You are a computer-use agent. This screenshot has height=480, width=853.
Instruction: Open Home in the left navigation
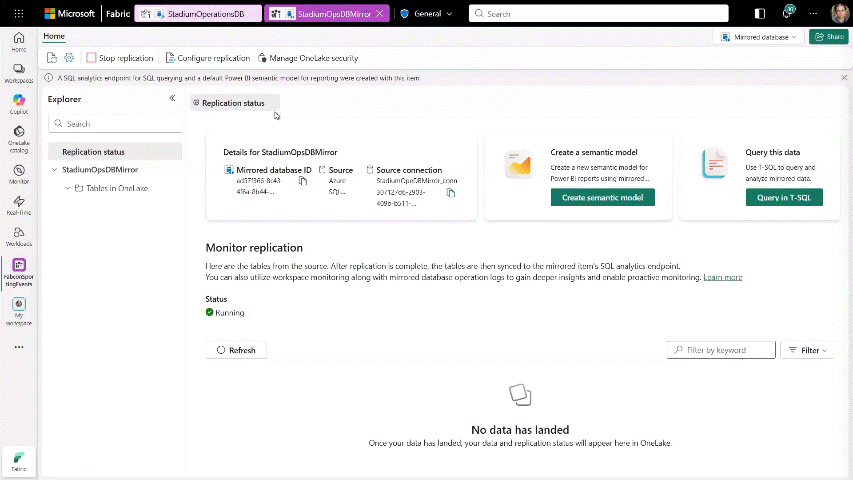(x=18, y=42)
